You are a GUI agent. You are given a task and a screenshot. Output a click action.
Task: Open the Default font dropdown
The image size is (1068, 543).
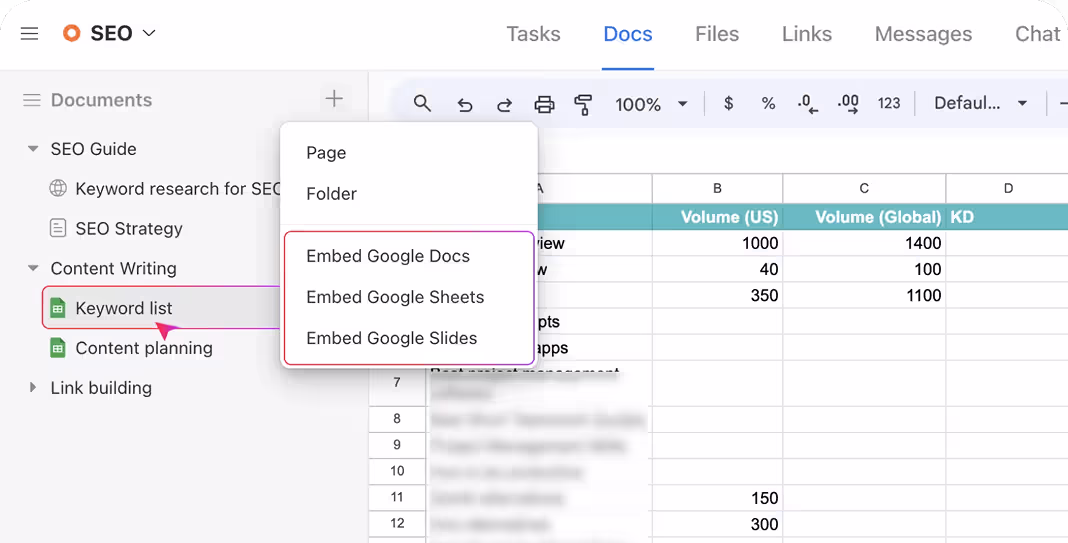tap(980, 103)
